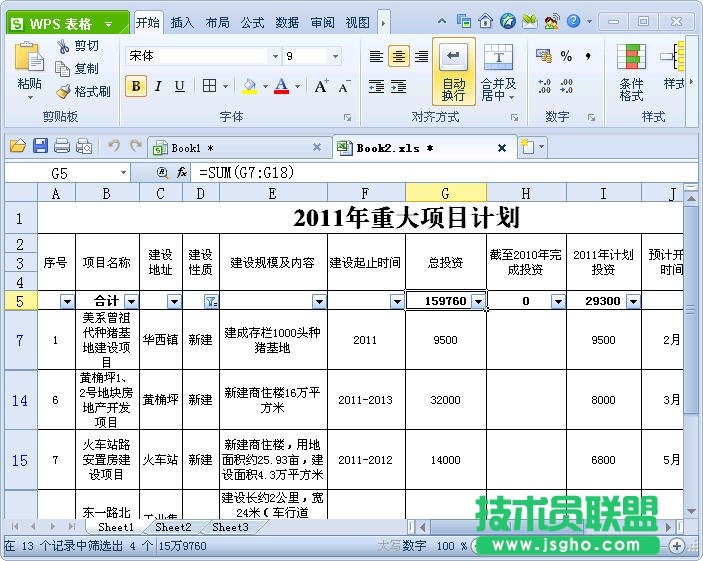703x561 pixels.
Task: Open filter dropdown in 合计 cell
Action: (x=131, y=301)
